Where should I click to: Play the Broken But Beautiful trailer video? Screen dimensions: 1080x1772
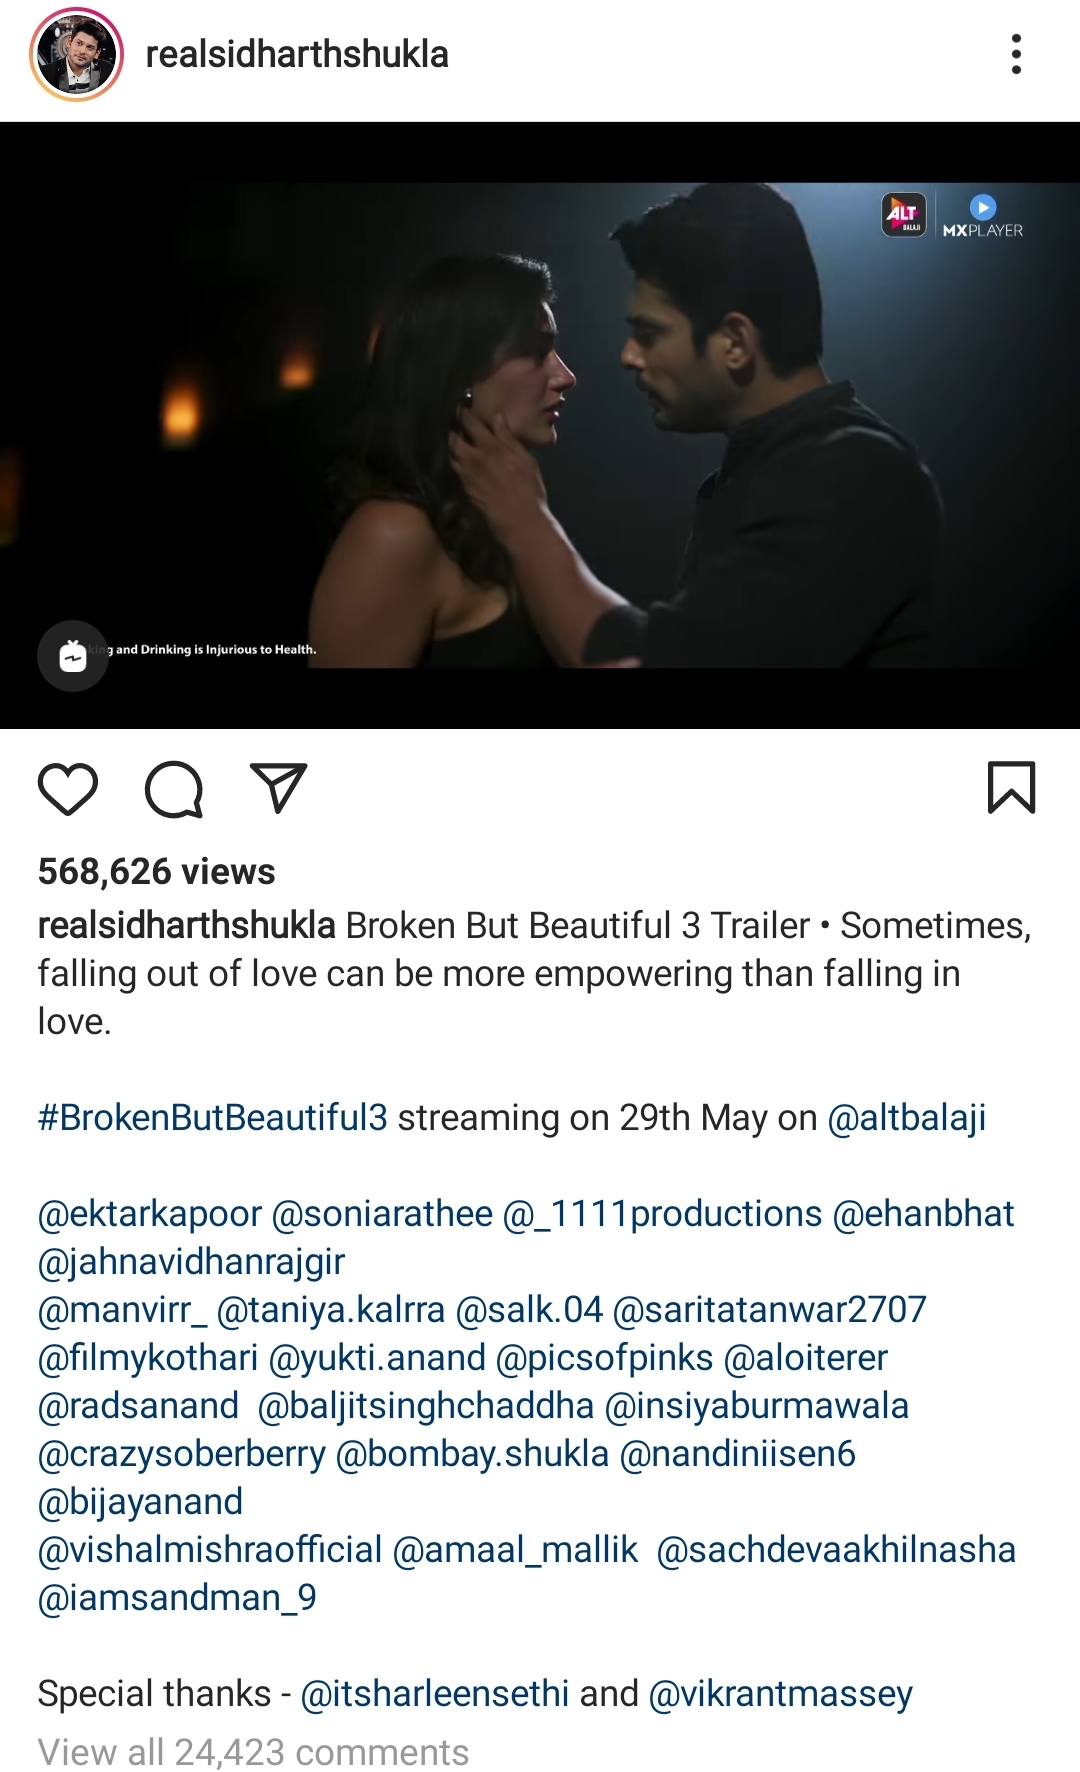tap(540, 425)
